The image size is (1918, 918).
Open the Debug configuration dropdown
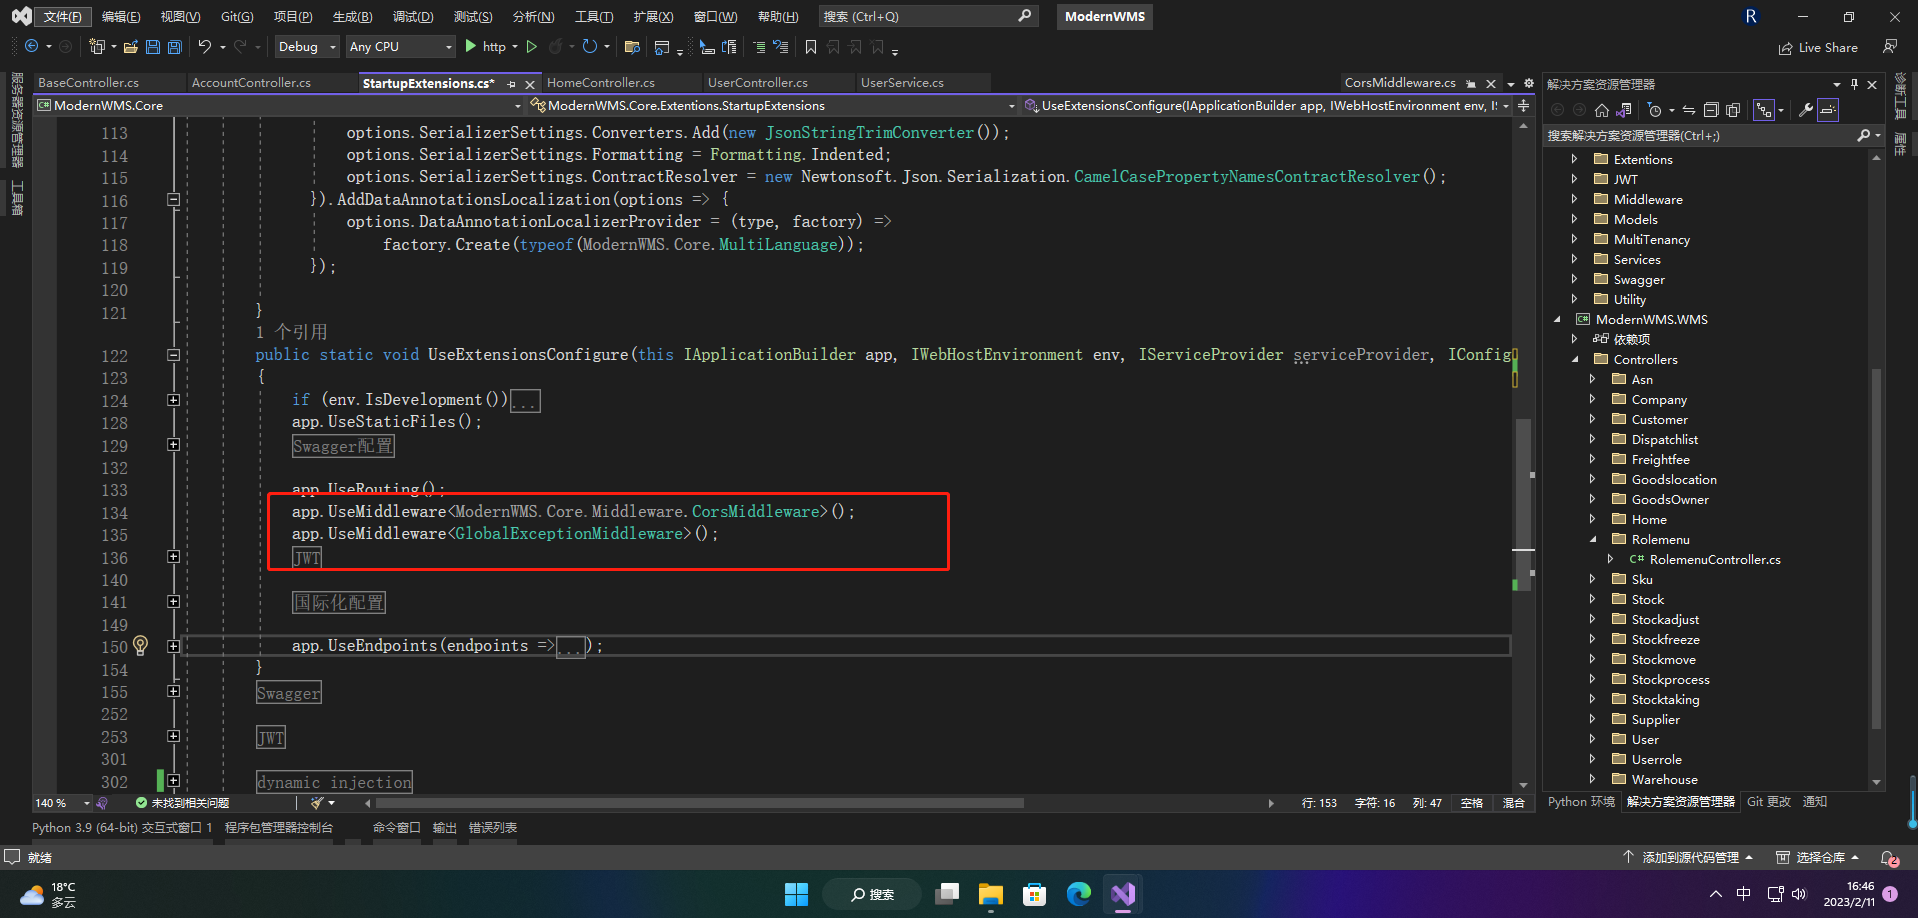click(307, 47)
